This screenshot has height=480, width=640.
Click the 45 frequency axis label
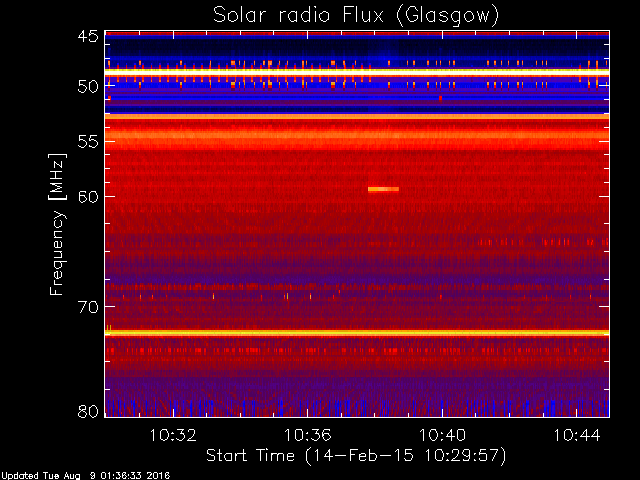point(88,36)
